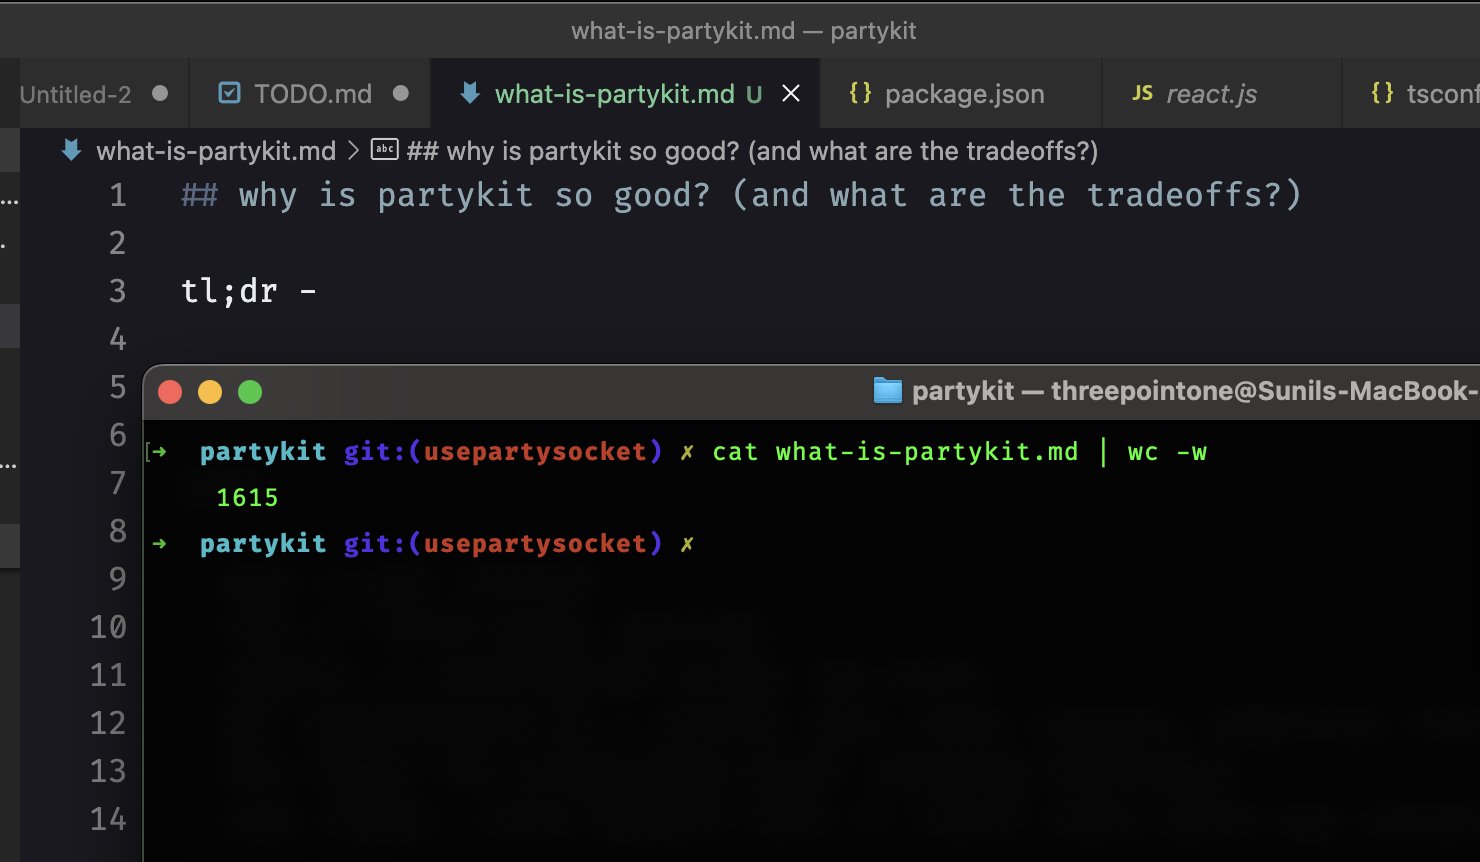Viewport: 1480px width, 862px height.
Task: Click the abc symbol icon in the breadcrumb bar
Action: point(385,150)
